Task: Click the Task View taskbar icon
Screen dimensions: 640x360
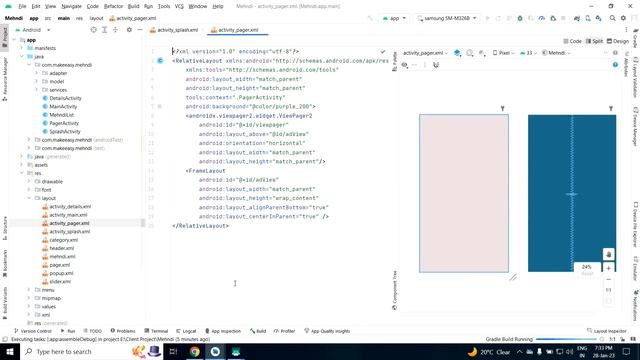Action: [173, 351]
